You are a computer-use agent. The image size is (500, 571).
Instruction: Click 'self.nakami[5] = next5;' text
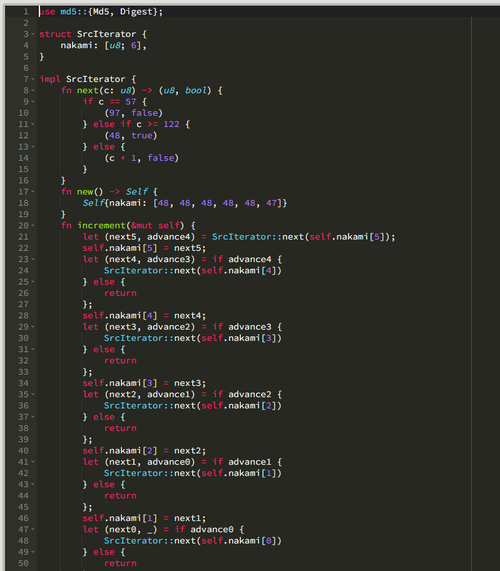(x=144, y=248)
